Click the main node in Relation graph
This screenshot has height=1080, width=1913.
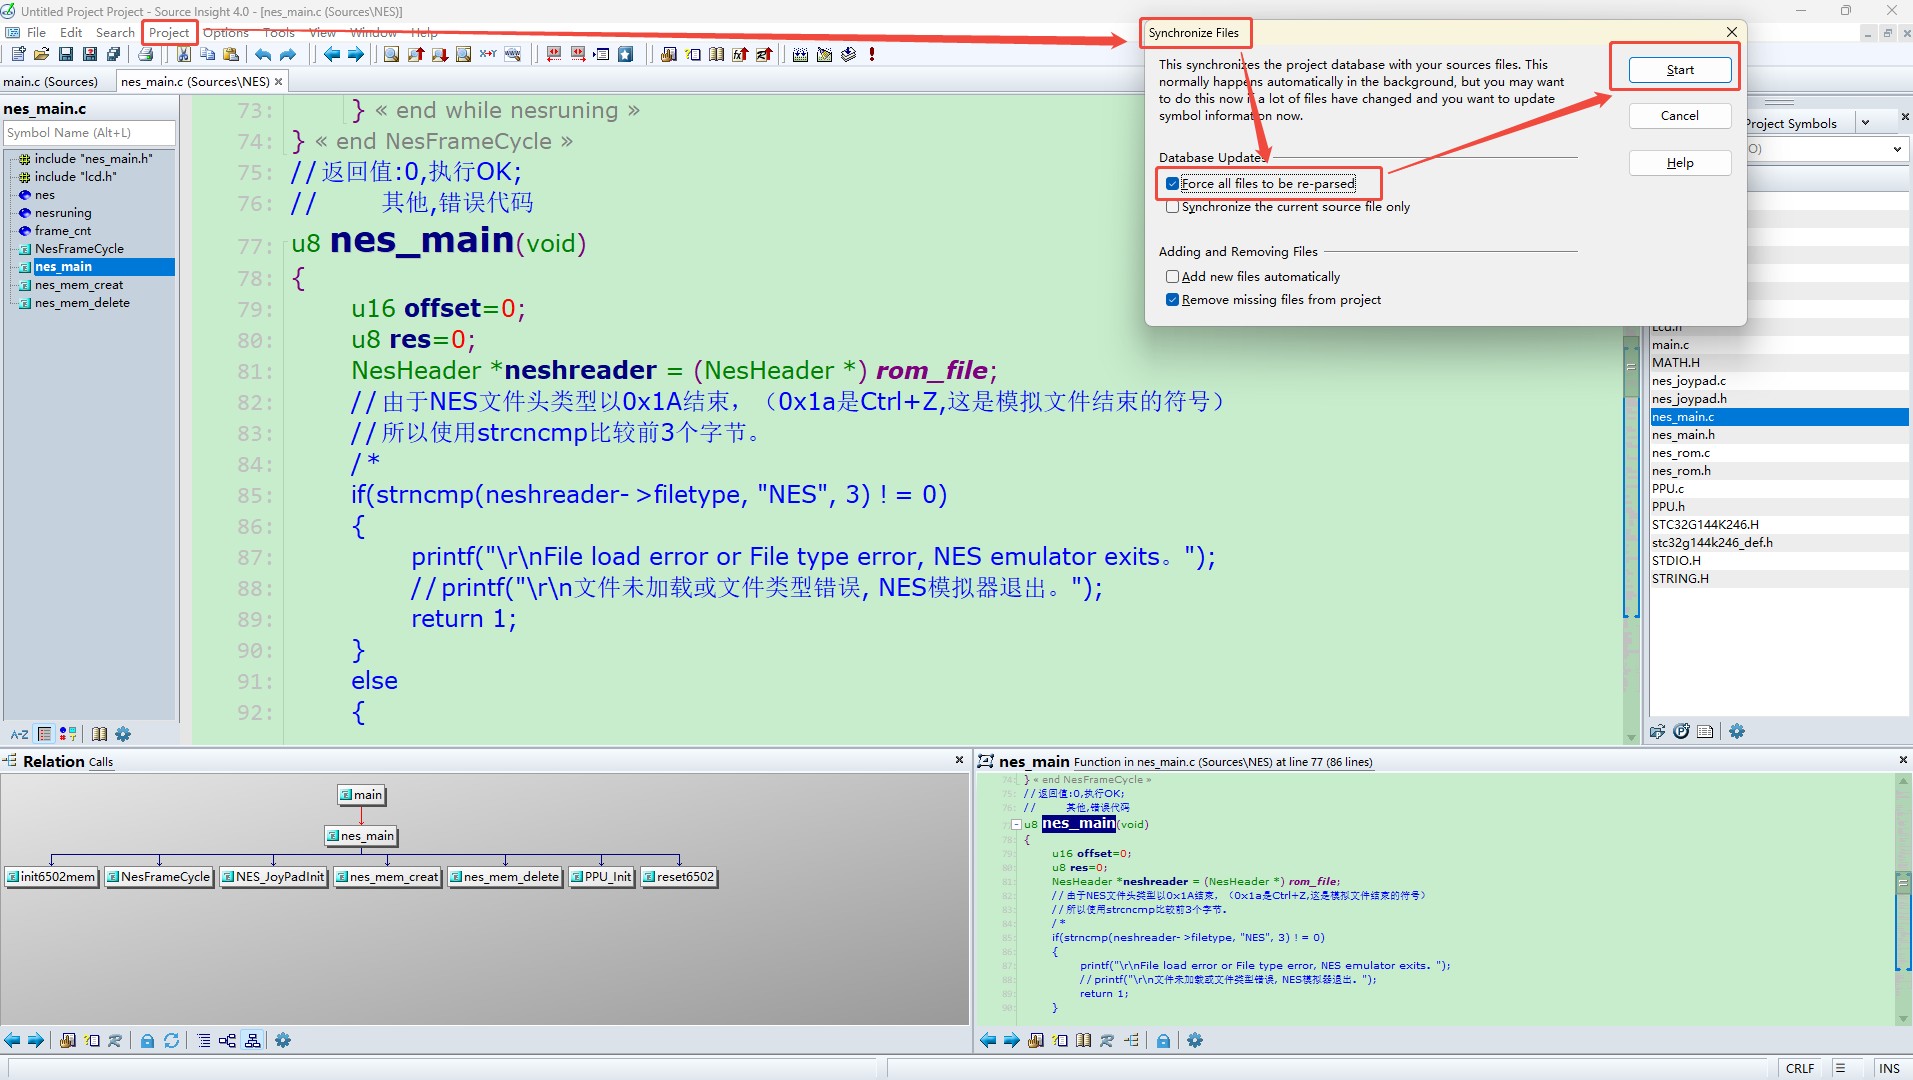tap(361, 795)
